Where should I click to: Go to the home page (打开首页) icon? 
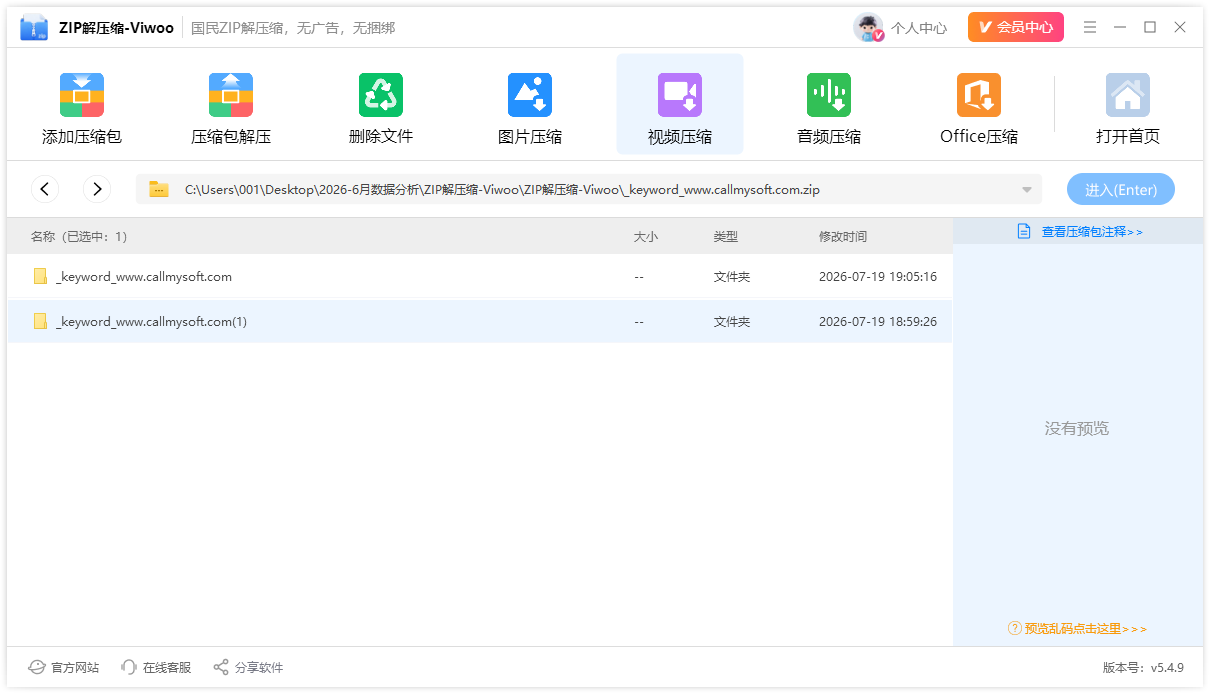[x=1128, y=95]
